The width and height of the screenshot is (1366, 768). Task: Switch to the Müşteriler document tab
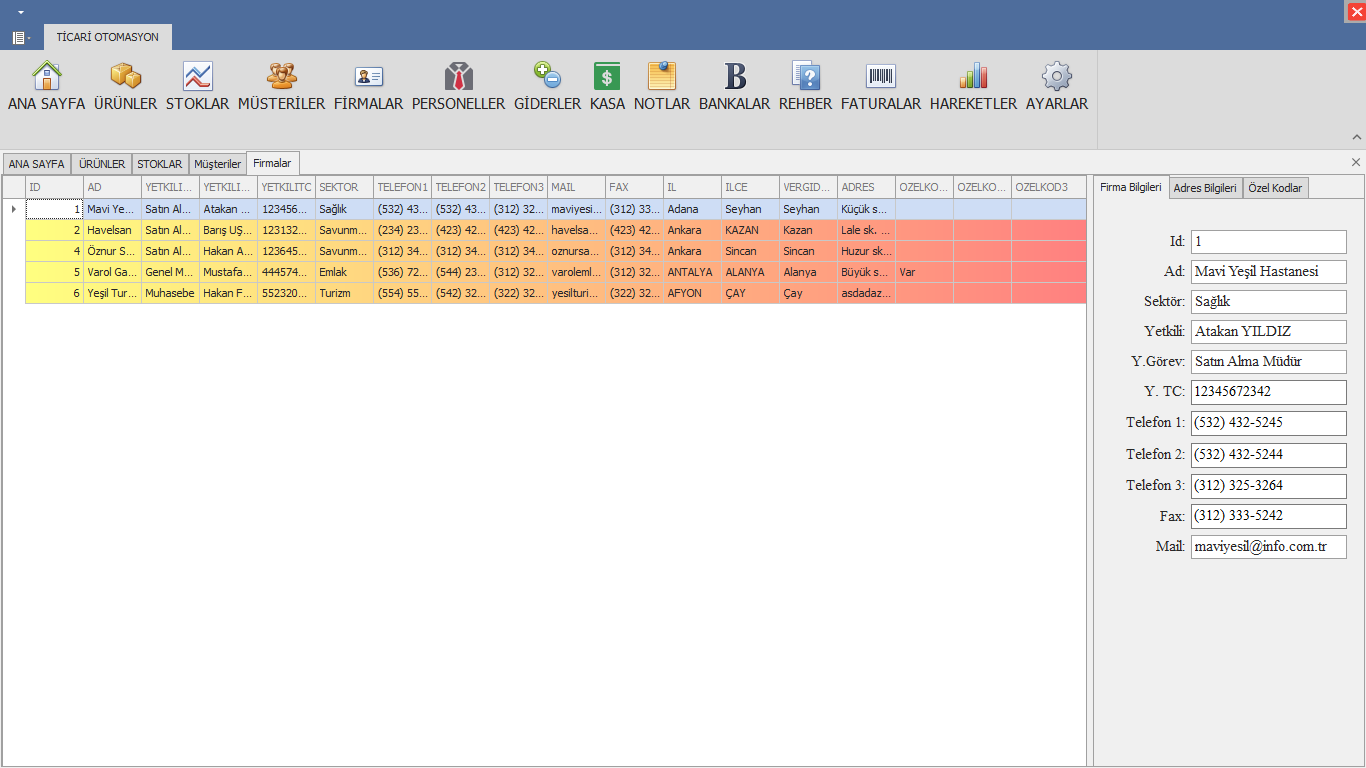click(218, 164)
